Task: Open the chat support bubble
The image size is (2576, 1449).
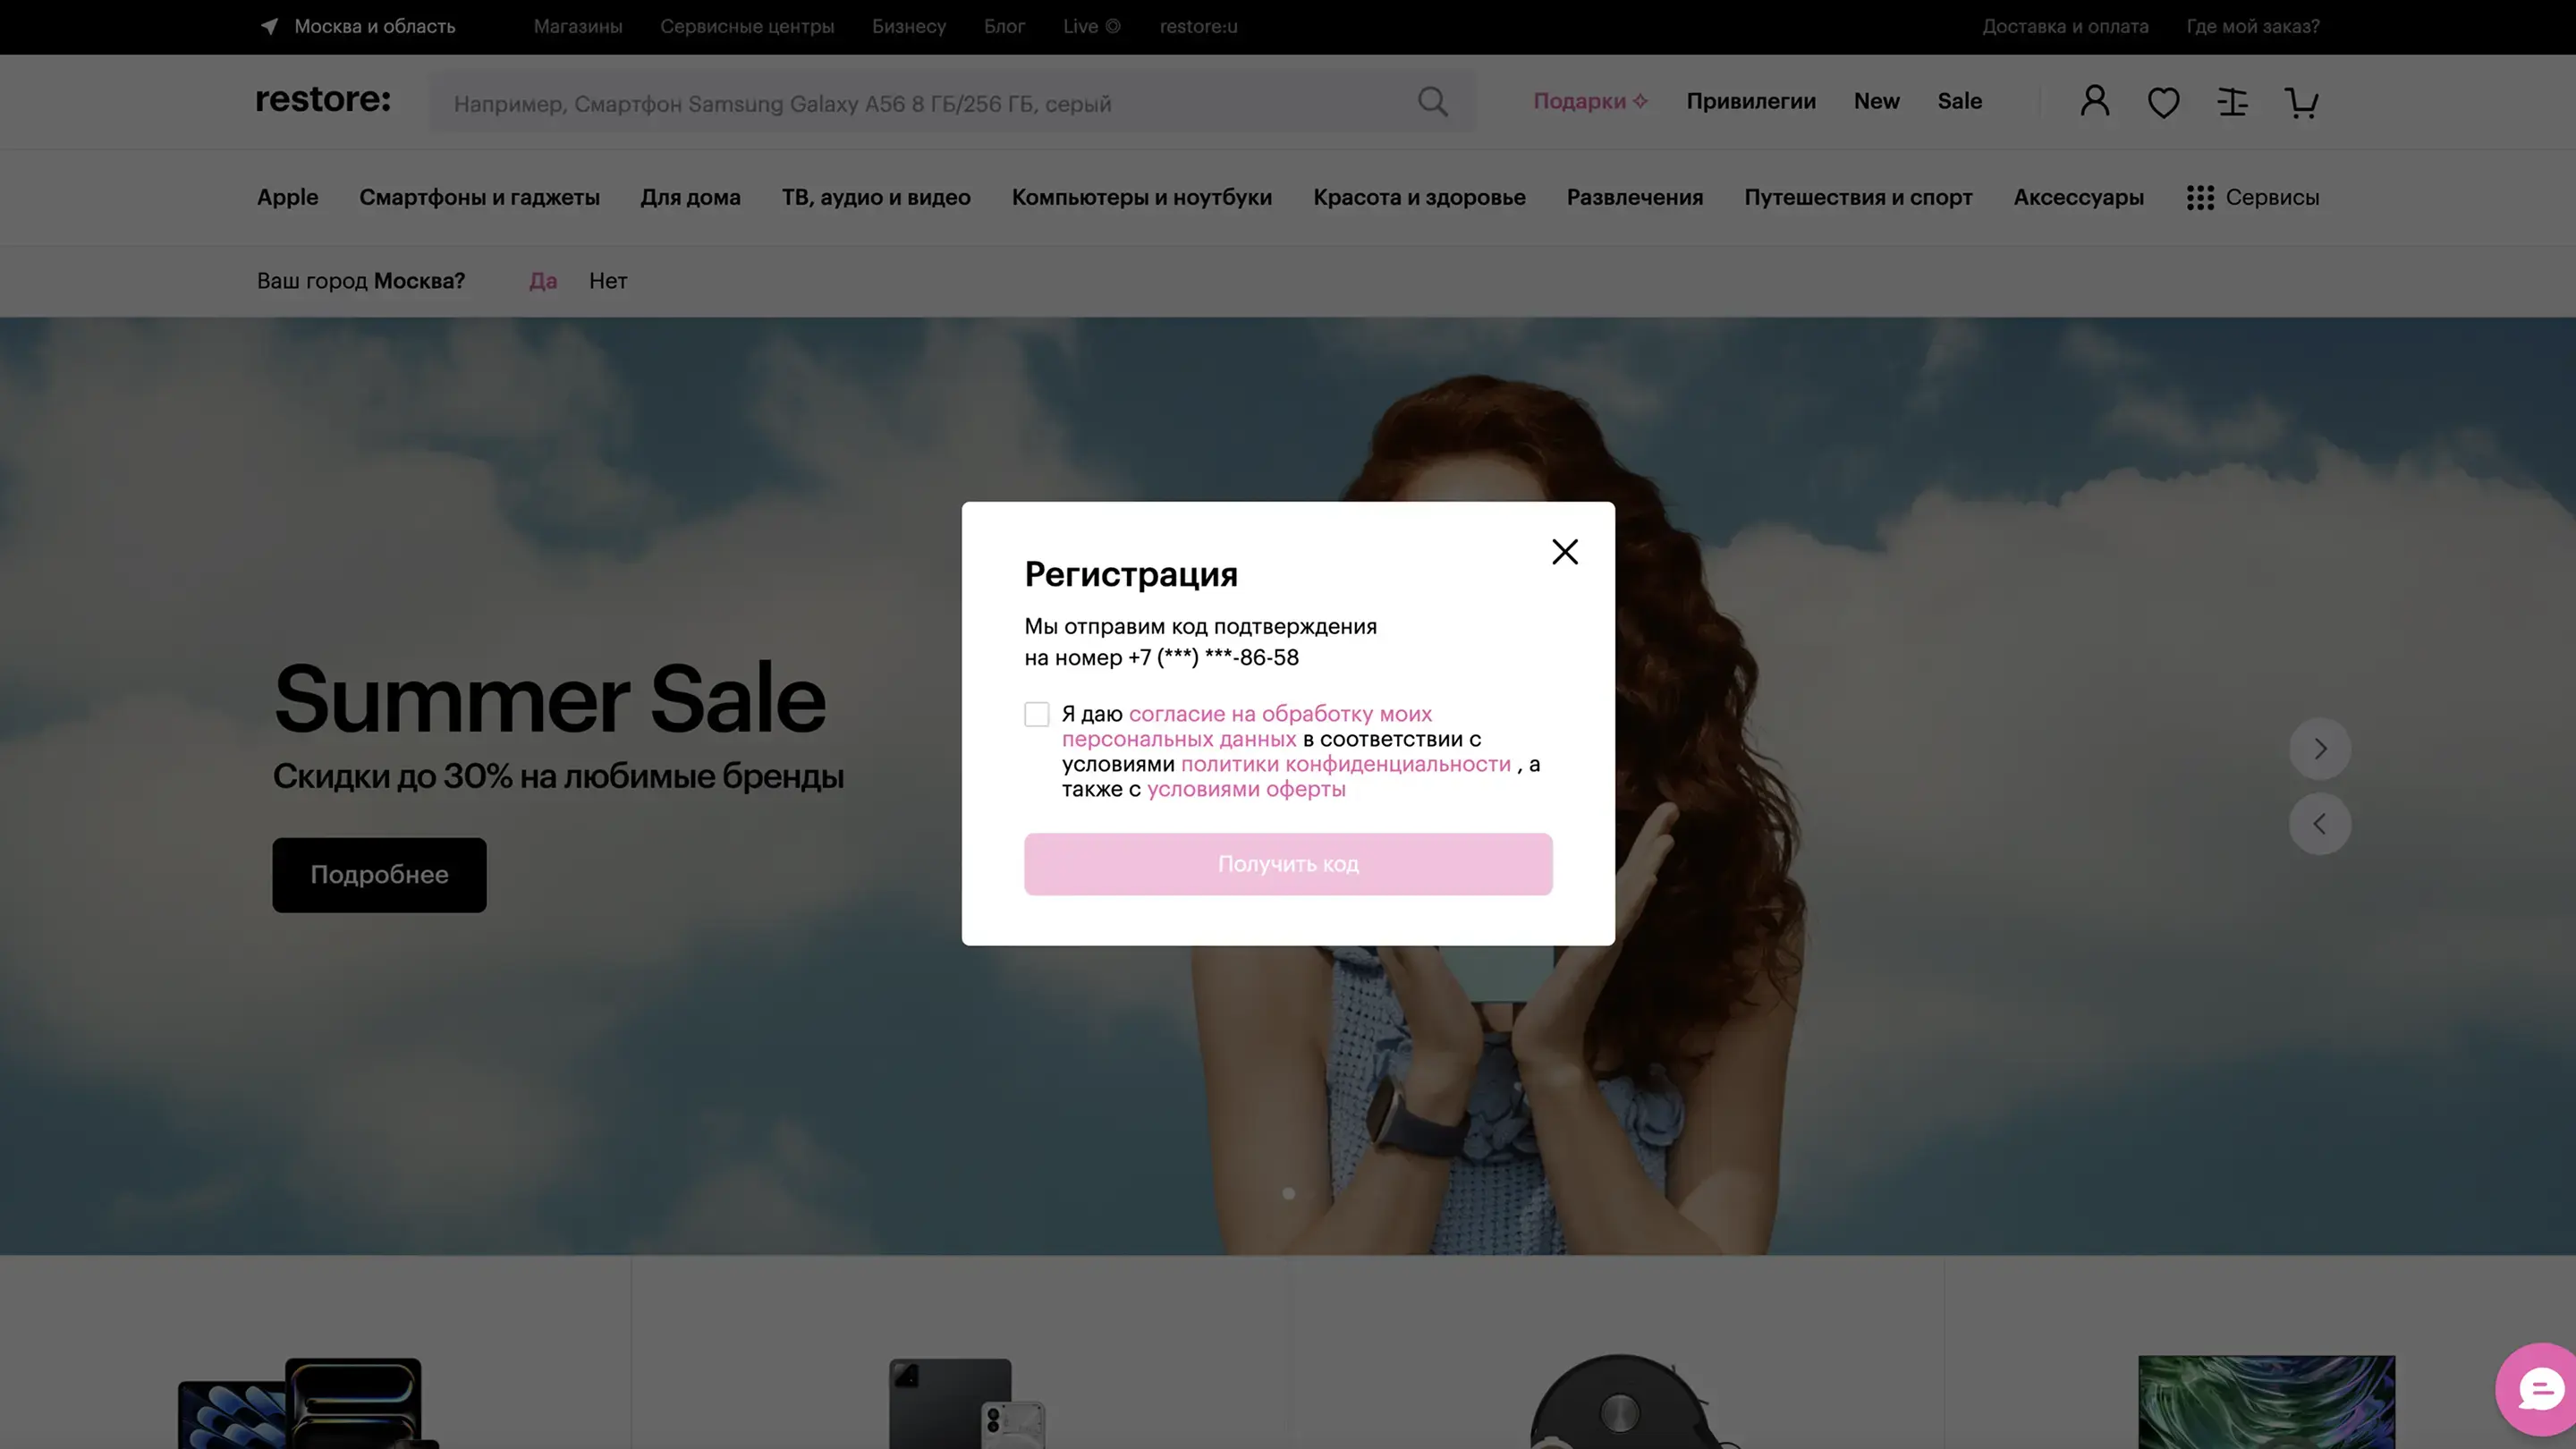Action: point(2539,1389)
